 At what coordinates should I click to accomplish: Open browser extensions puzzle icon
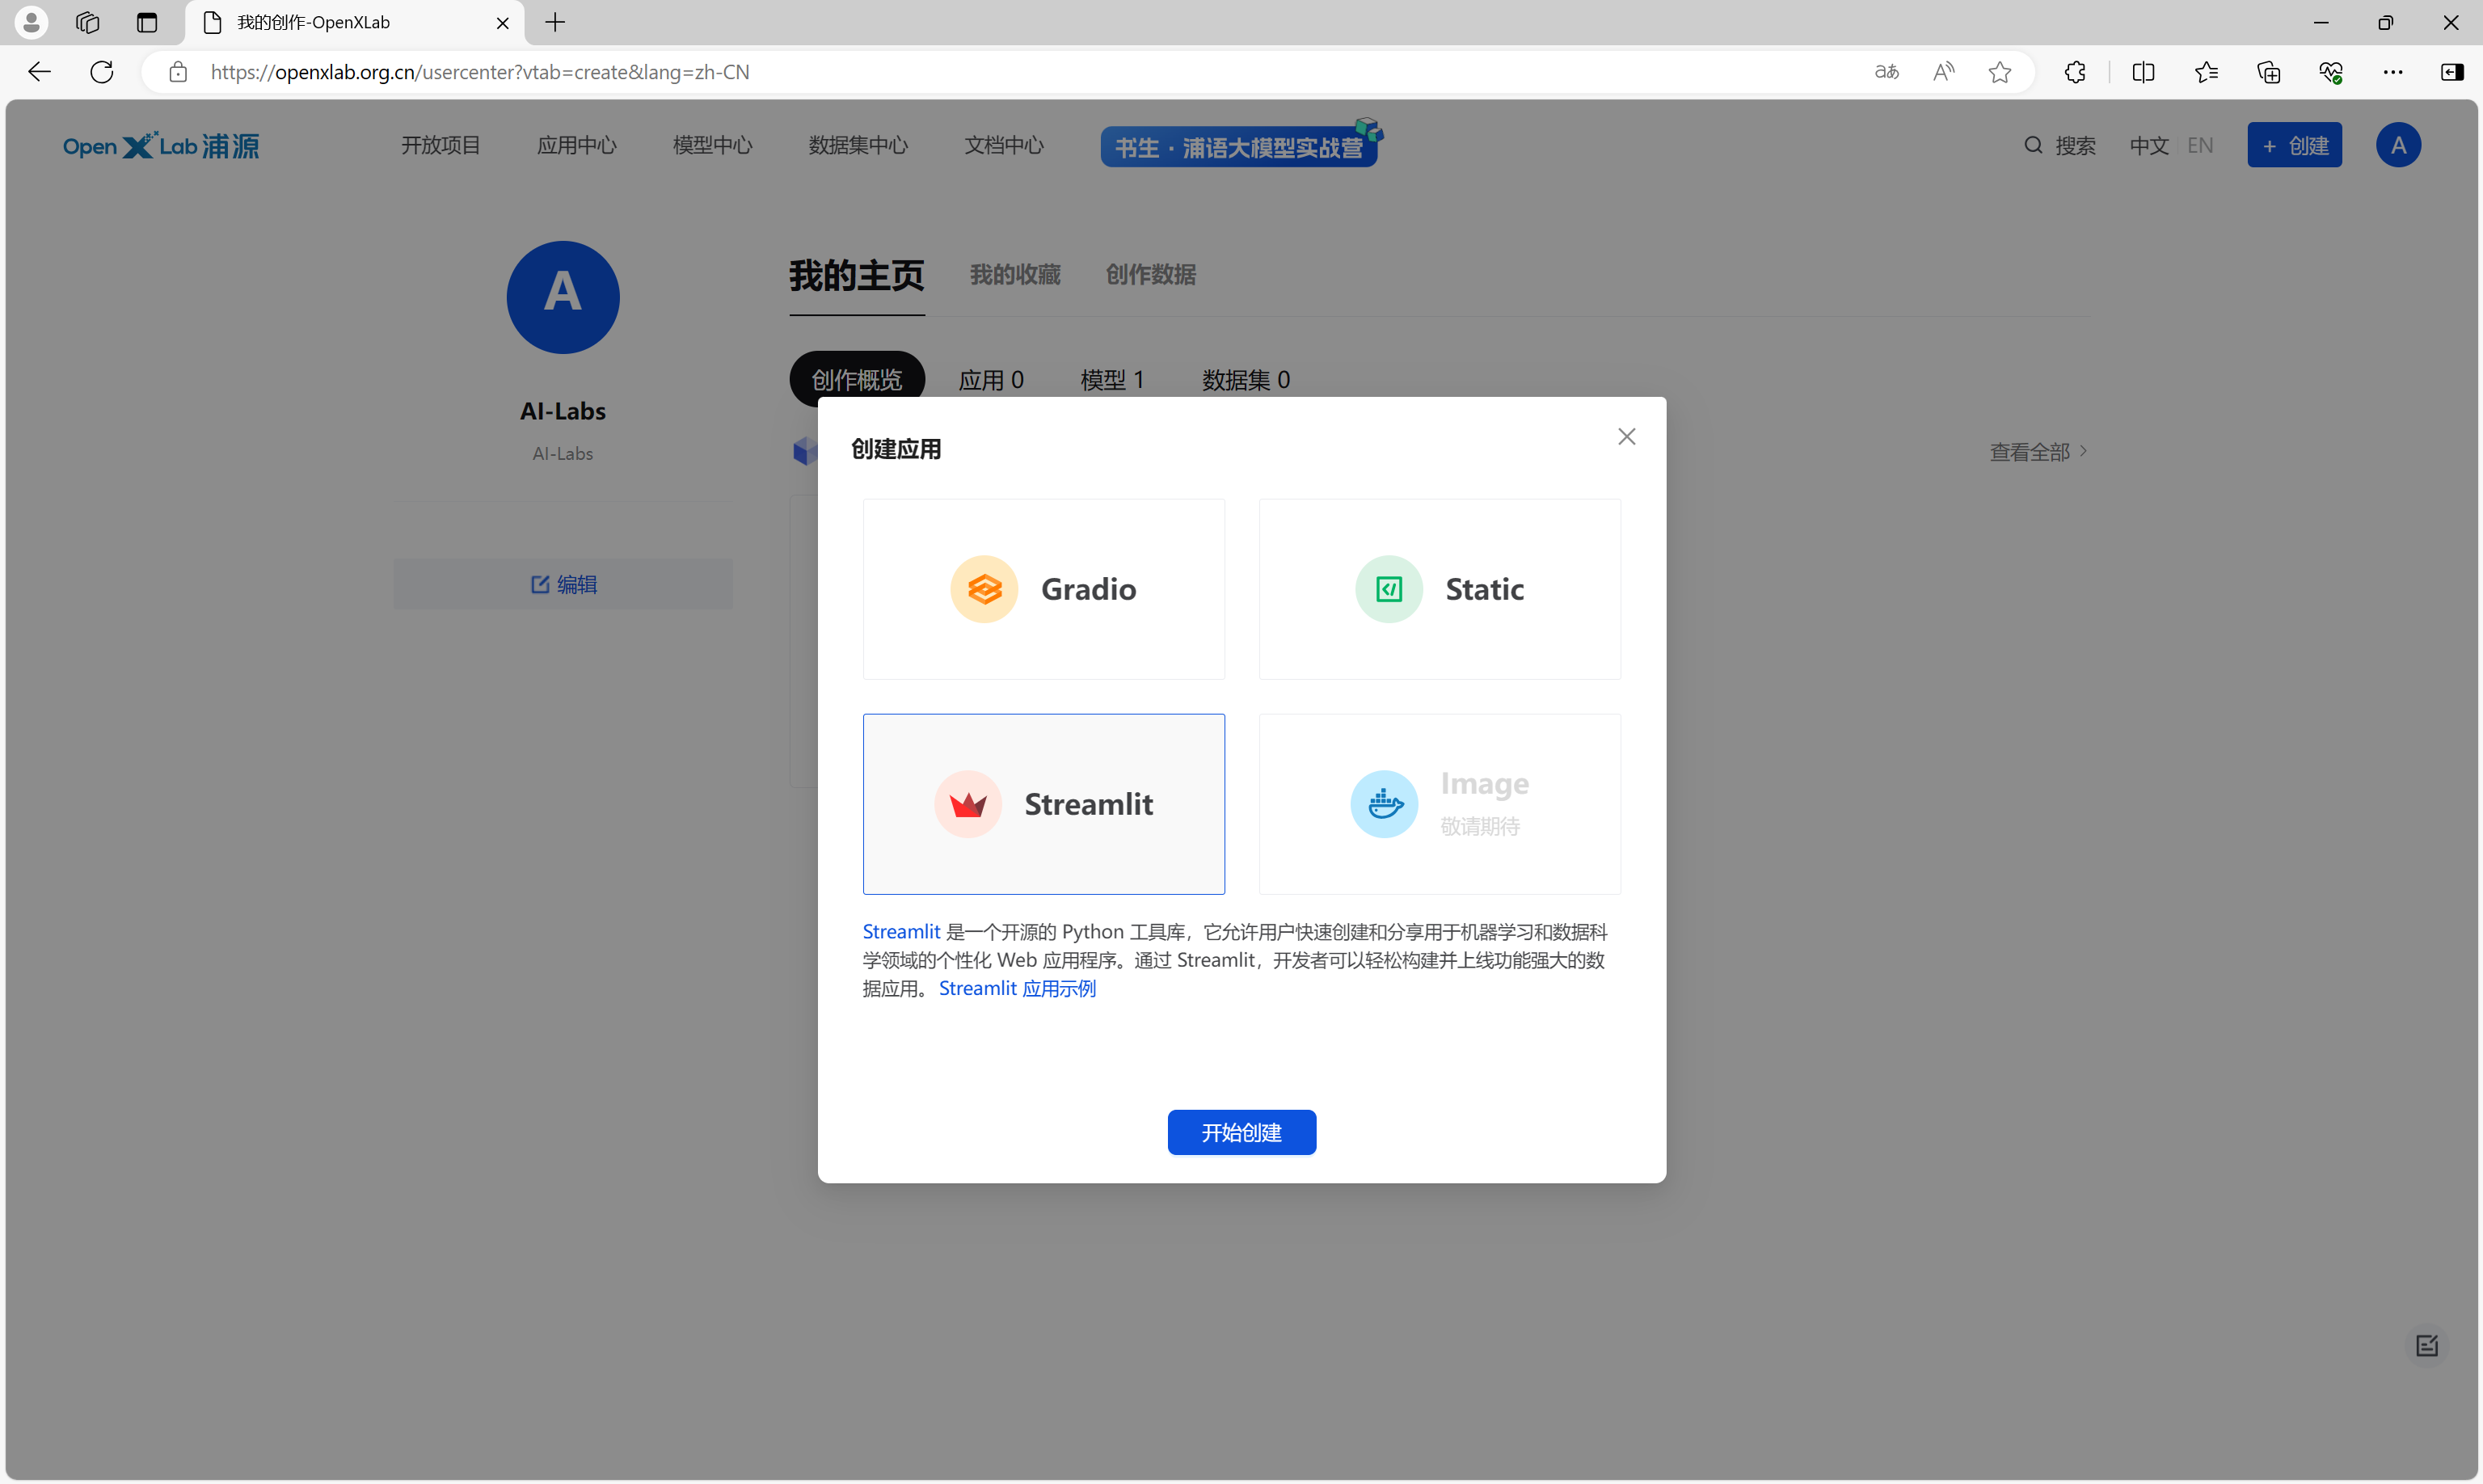pos(2075,72)
